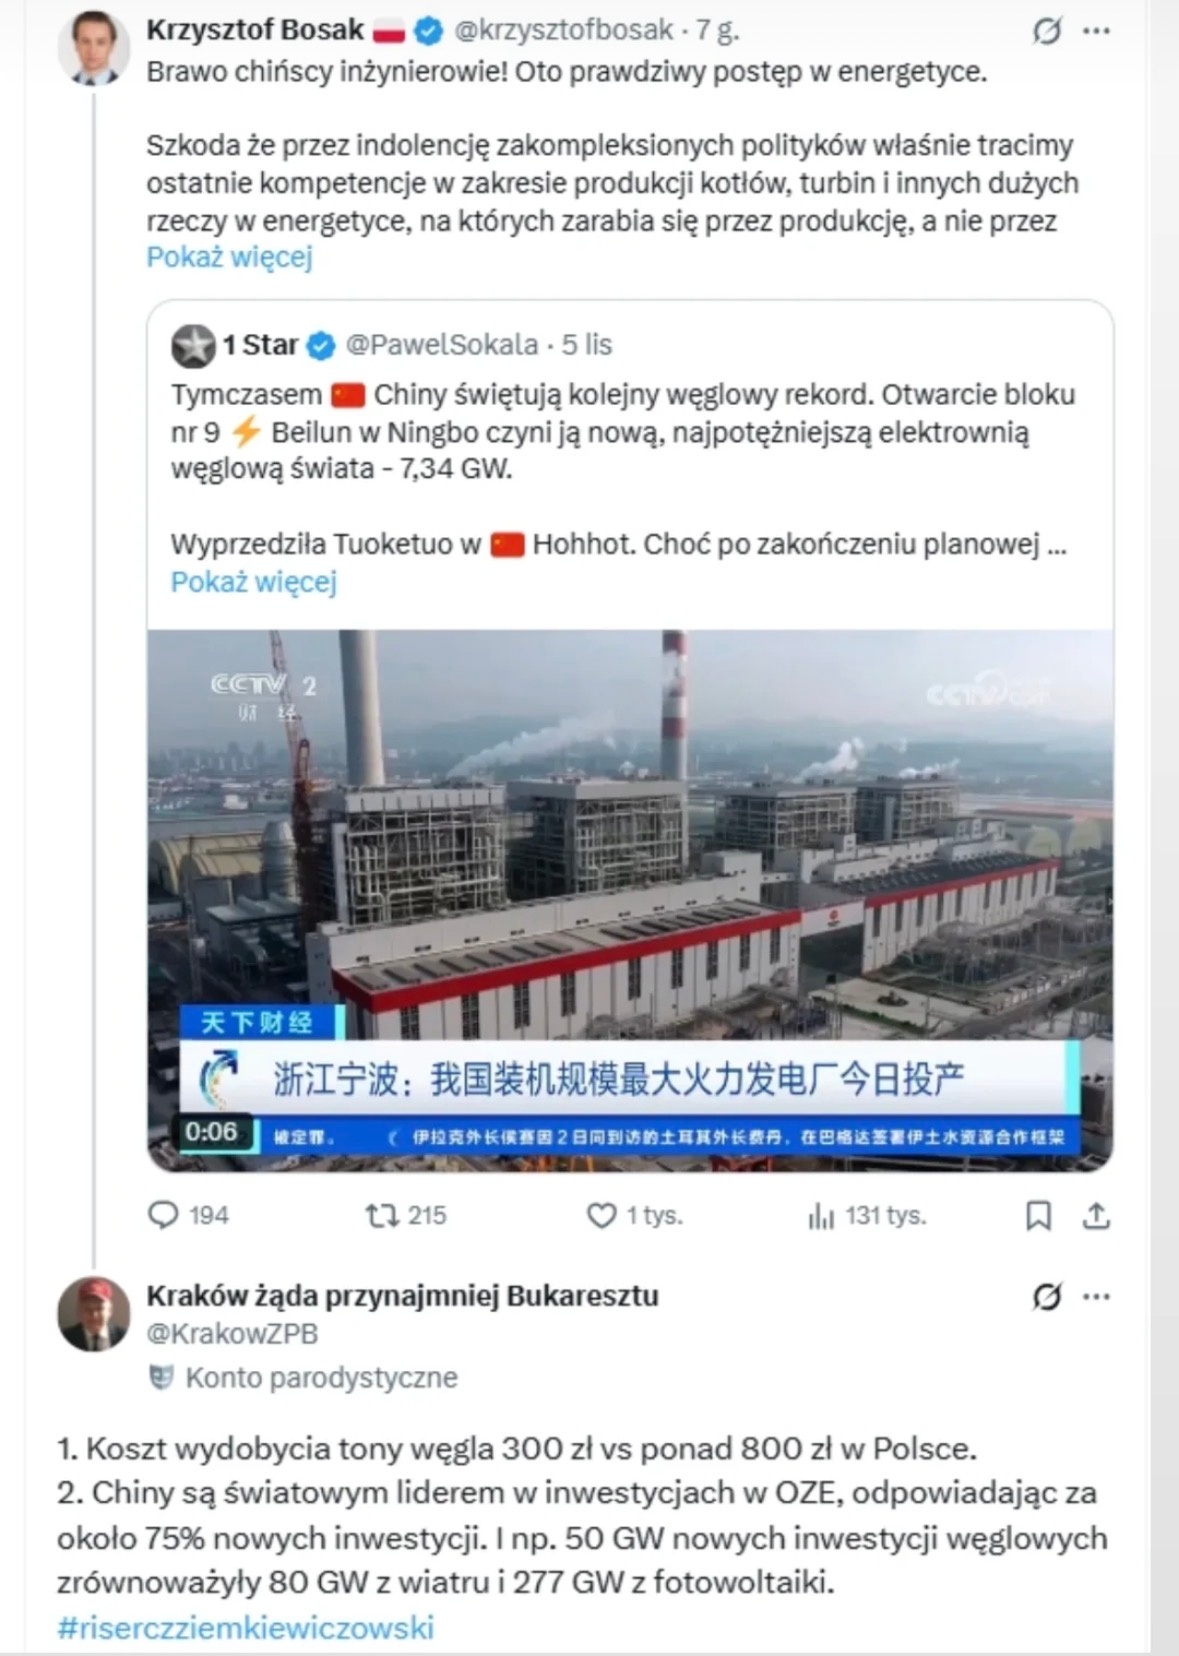1179x1656 pixels.
Task: Click the share icon below the video
Action: (1096, 1215)
